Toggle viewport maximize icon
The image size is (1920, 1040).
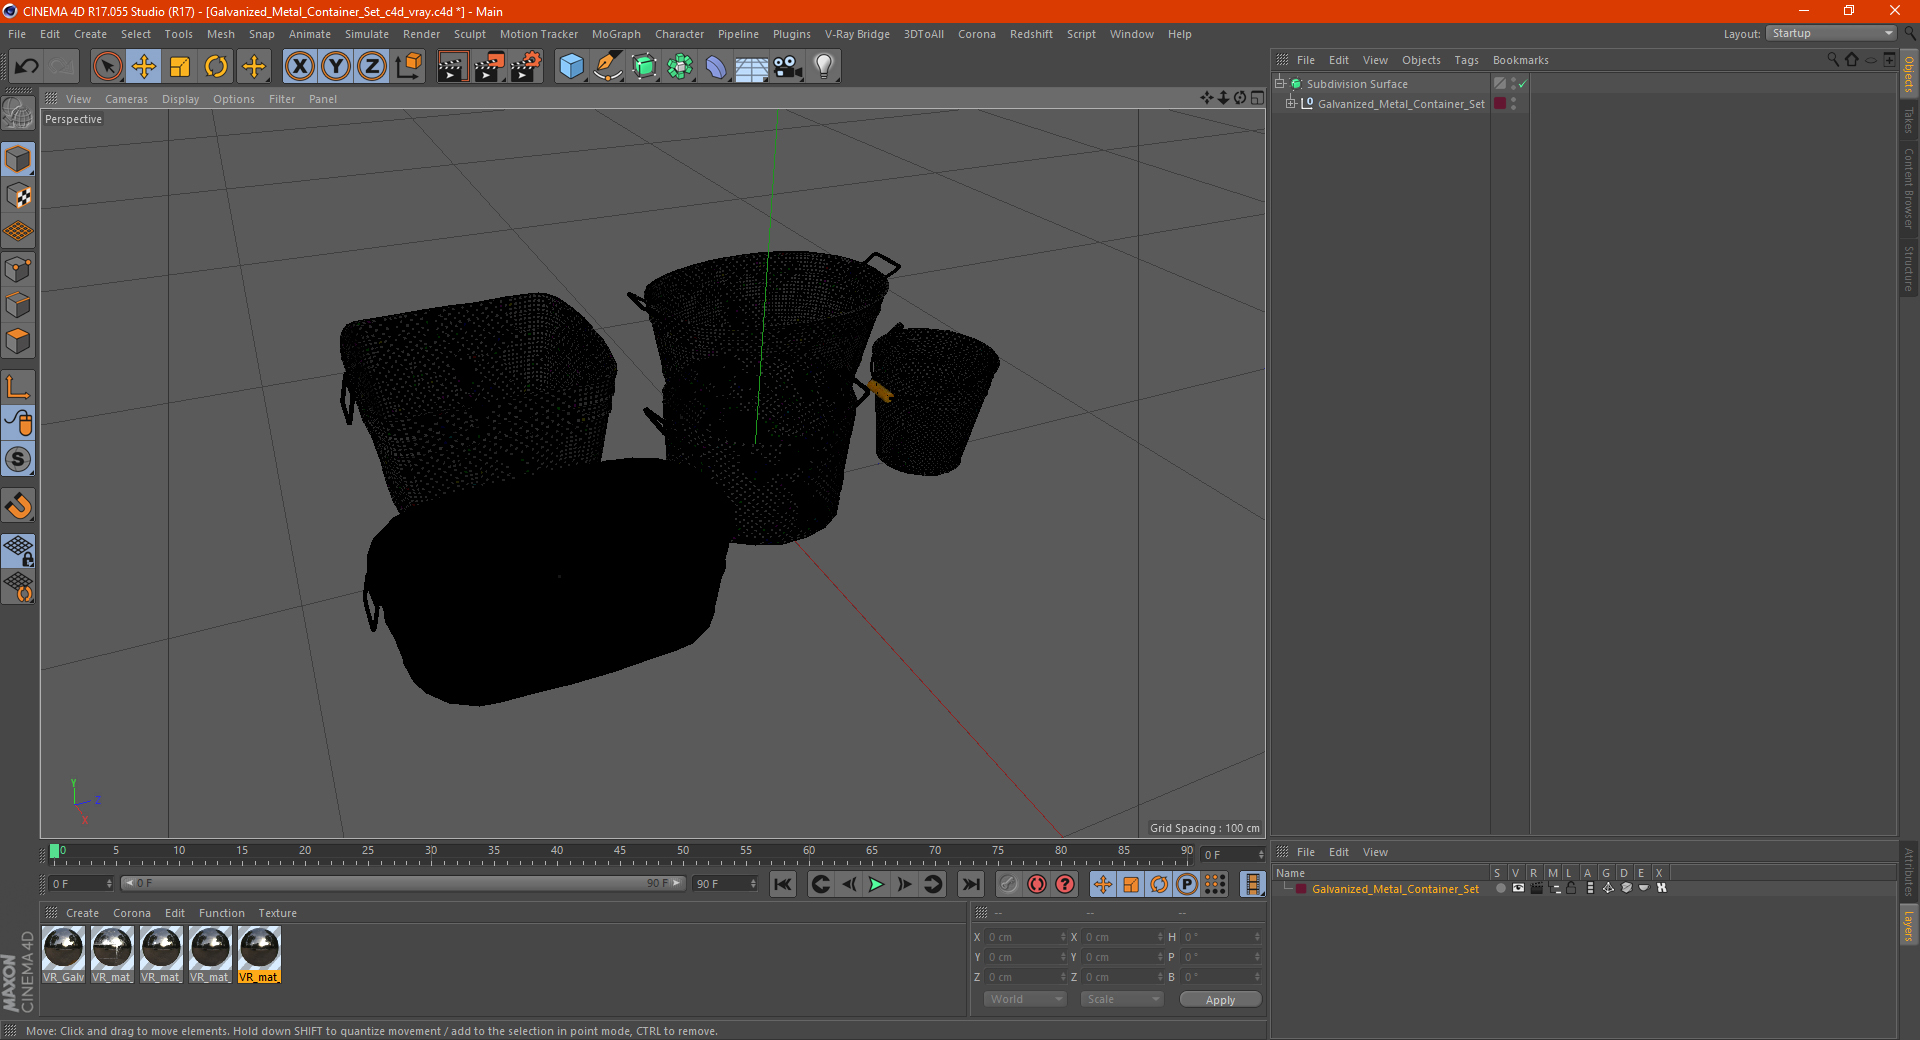click(x=1257, y=98)
